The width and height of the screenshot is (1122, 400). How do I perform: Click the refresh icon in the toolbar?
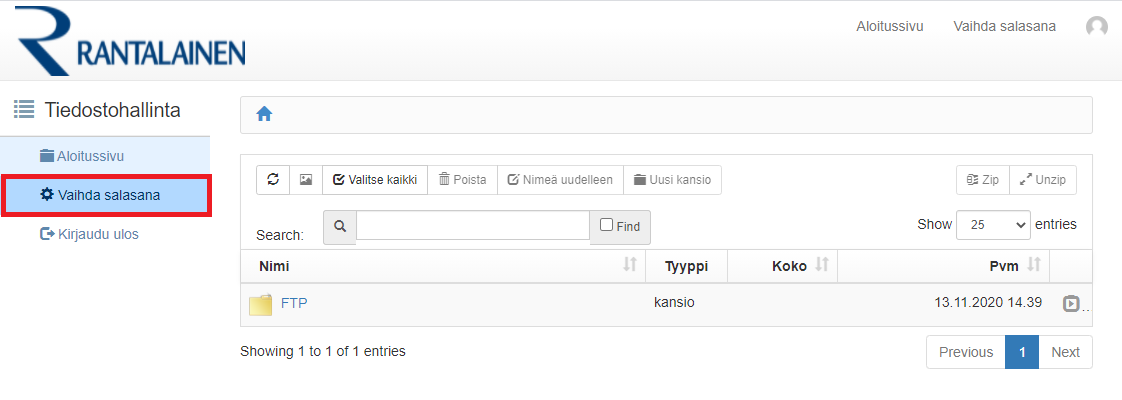[x=273, y=180]
